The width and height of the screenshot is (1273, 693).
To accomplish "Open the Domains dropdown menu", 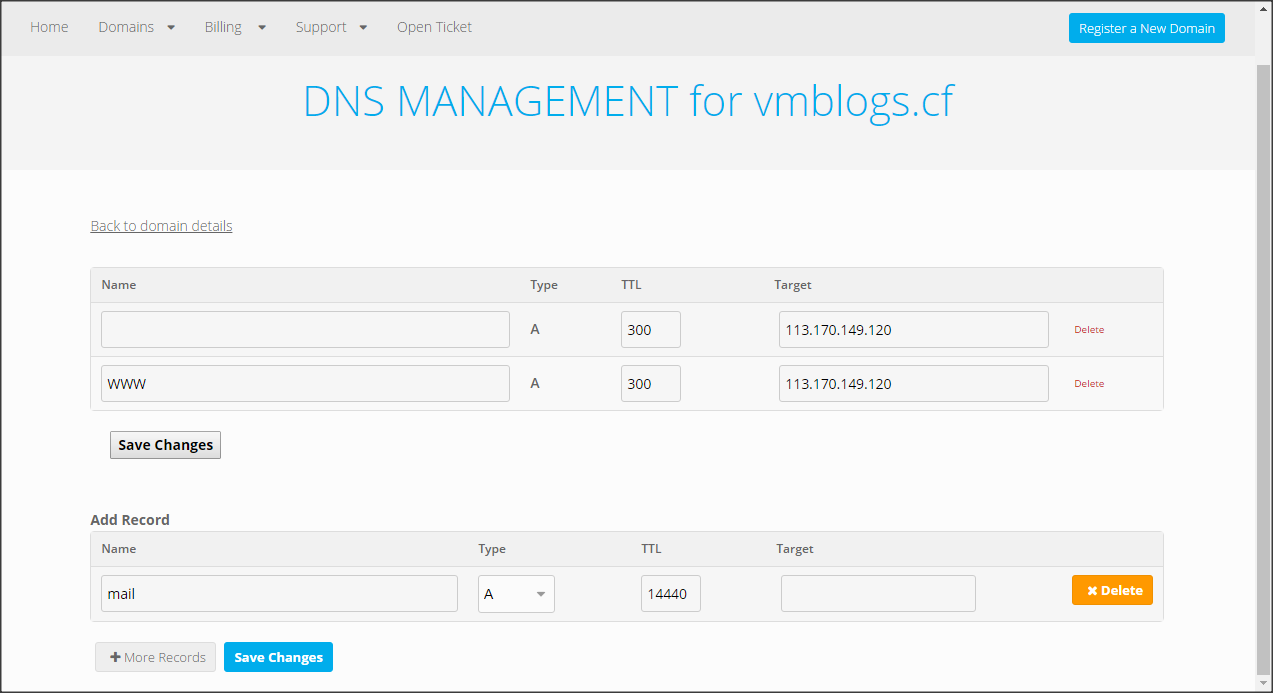I will (136, 27).
